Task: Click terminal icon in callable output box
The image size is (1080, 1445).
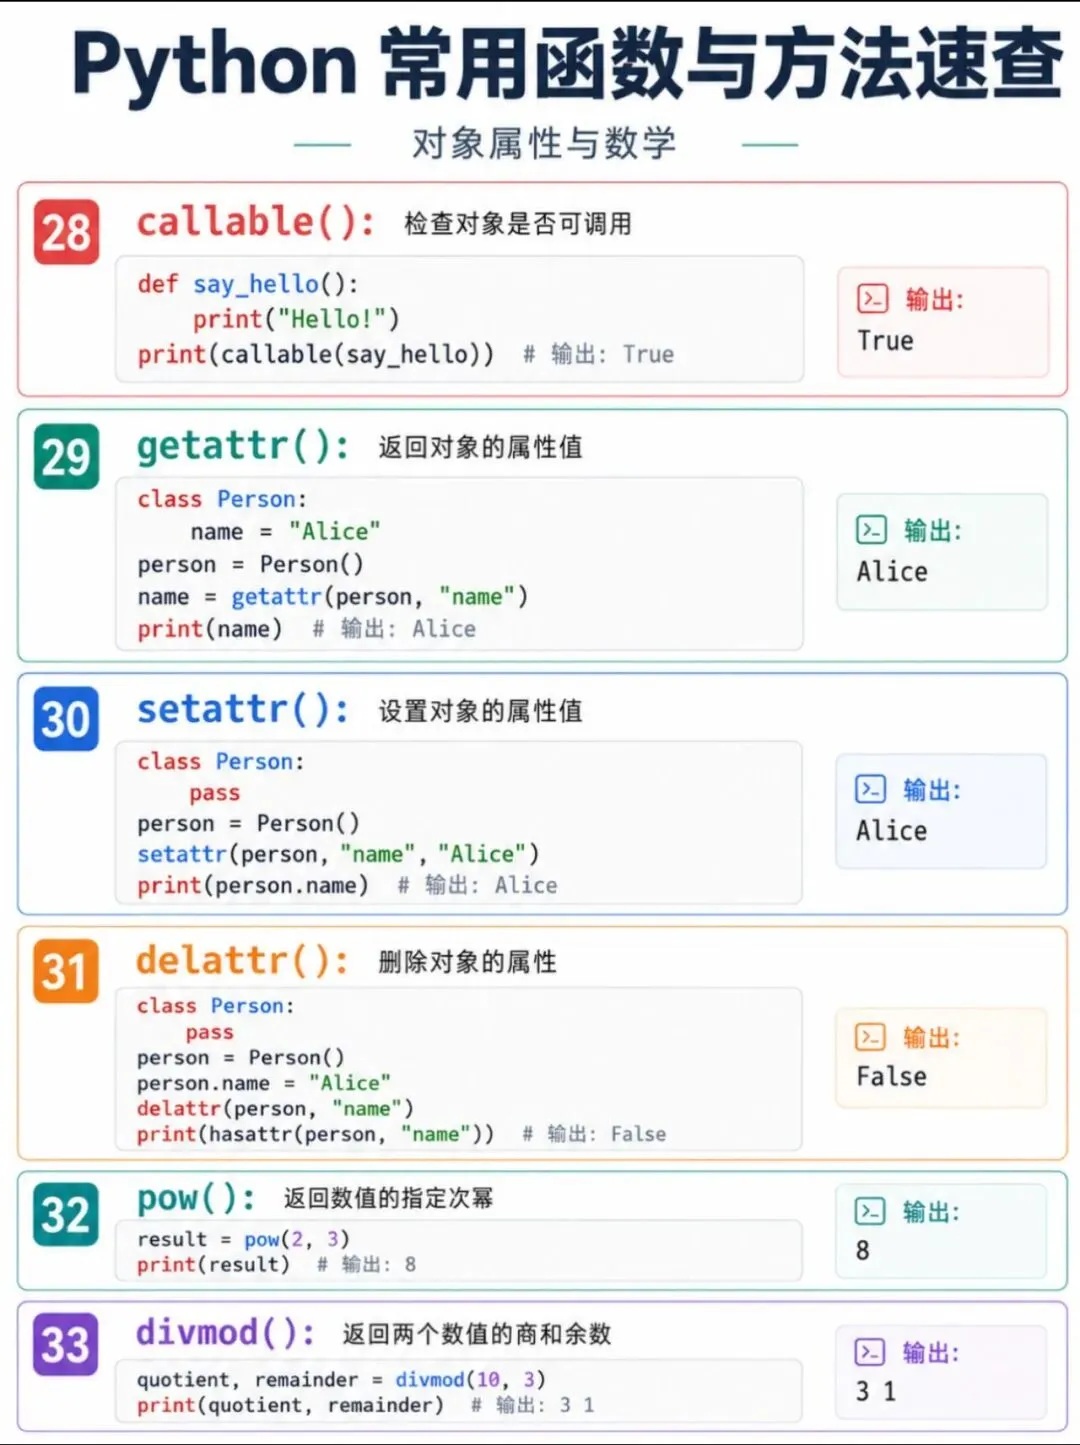Action: [x=872, y=298]
